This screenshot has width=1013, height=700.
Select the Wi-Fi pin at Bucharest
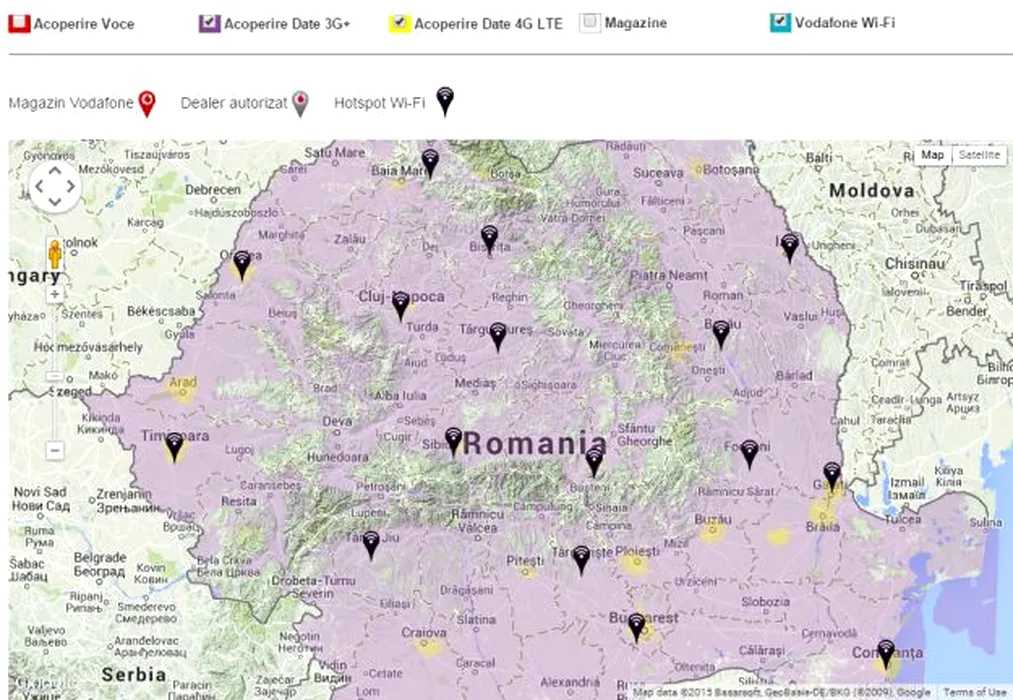[x=636, y=627]
